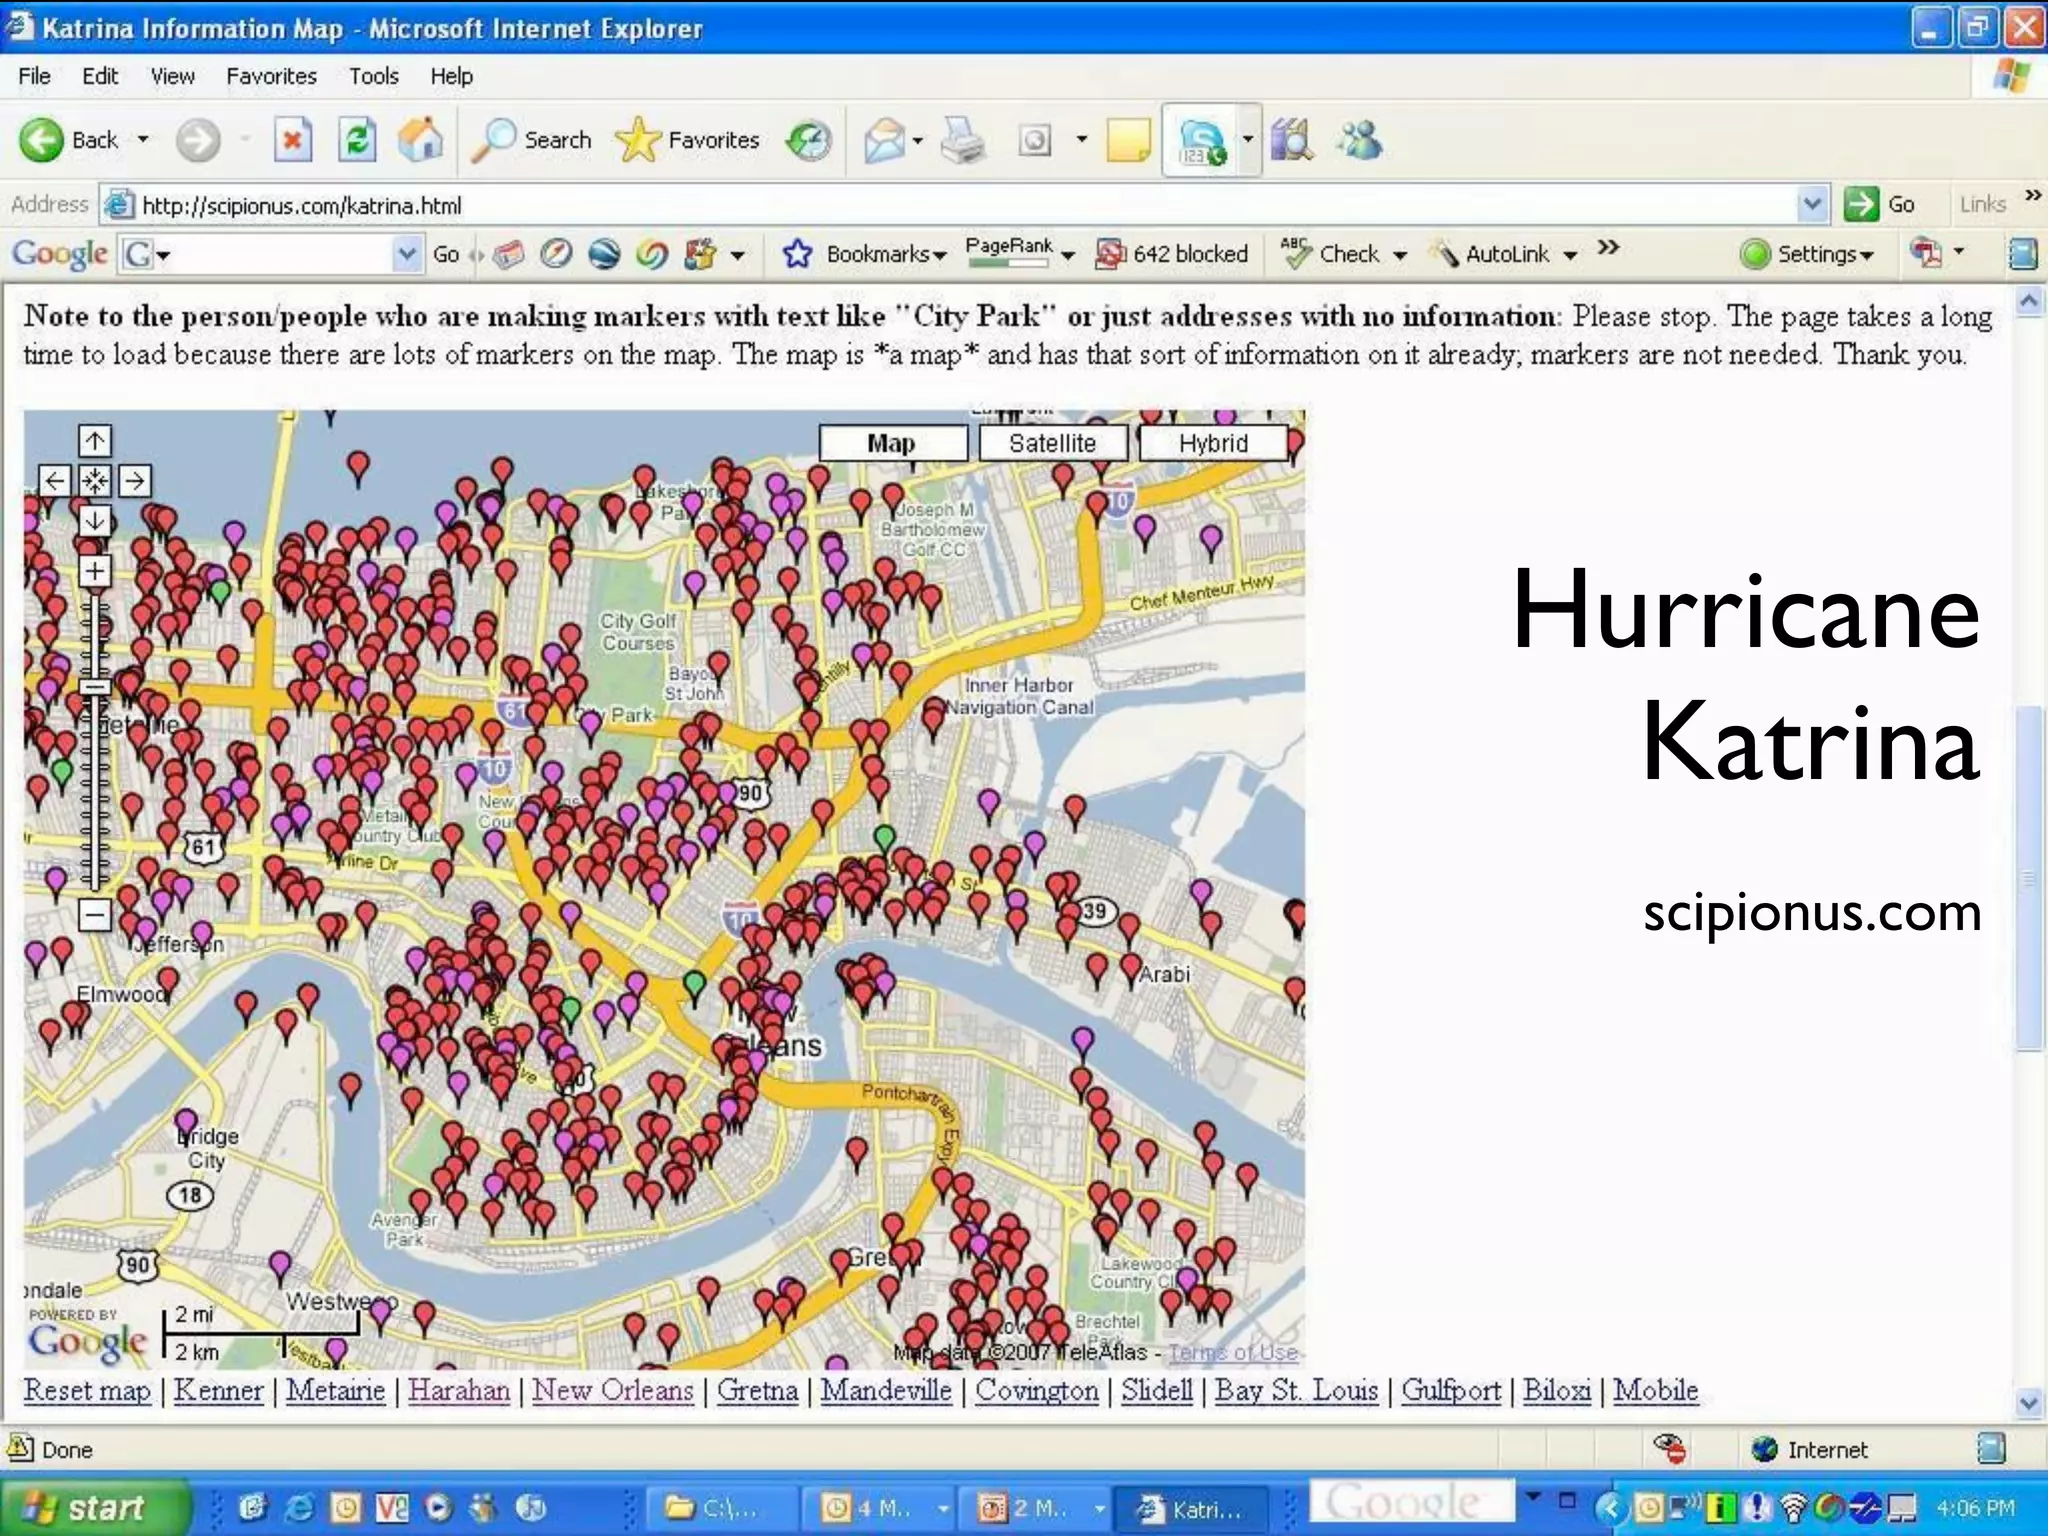This screenshot has width=2048, height=1536.
Task: Recenter map with the center button
Action: click(95, 481)
